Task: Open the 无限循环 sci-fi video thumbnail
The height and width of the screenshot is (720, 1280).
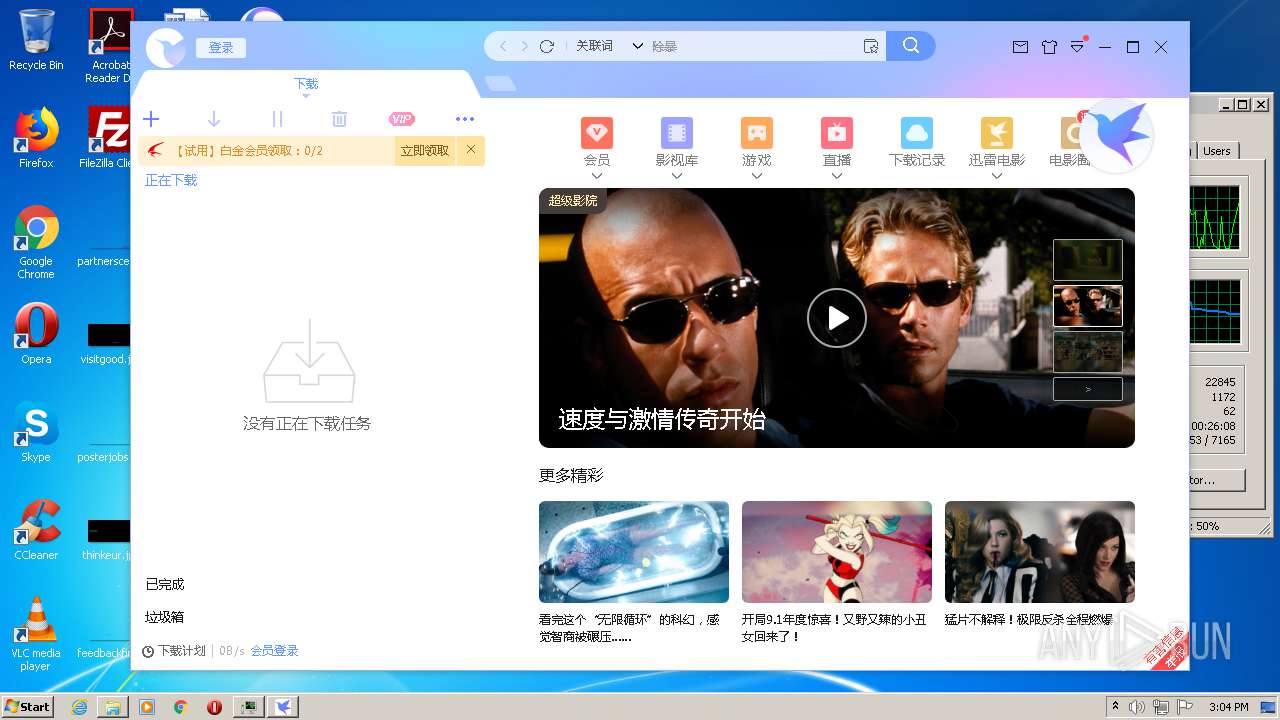Action: [x=634, y=552]
